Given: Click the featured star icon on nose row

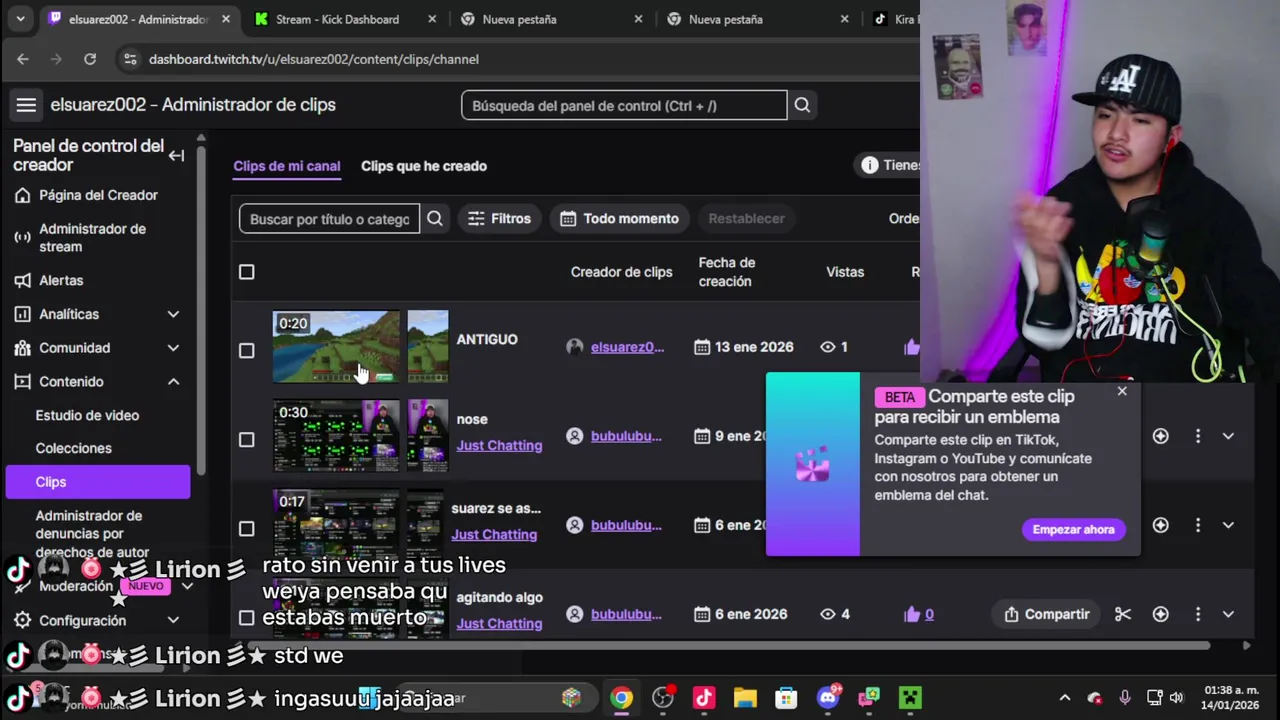Looking at the screenshot, I should (x=1160, y=436).
